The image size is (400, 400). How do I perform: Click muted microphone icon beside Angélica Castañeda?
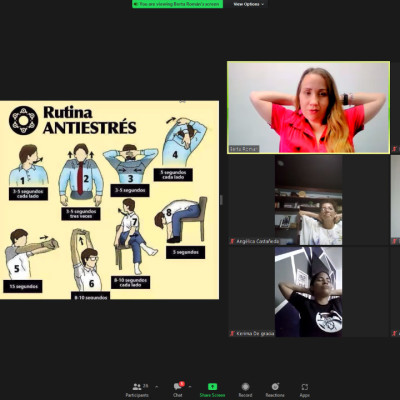tap(232, 241)
